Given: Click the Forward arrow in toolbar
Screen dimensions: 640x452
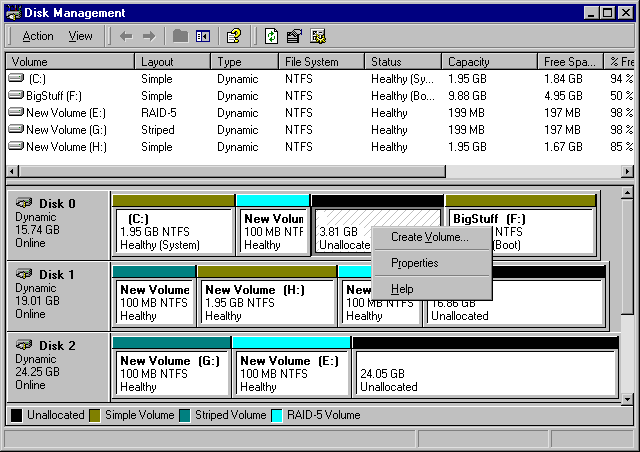Looking at the screenshot, I should [x=148, y=36].
